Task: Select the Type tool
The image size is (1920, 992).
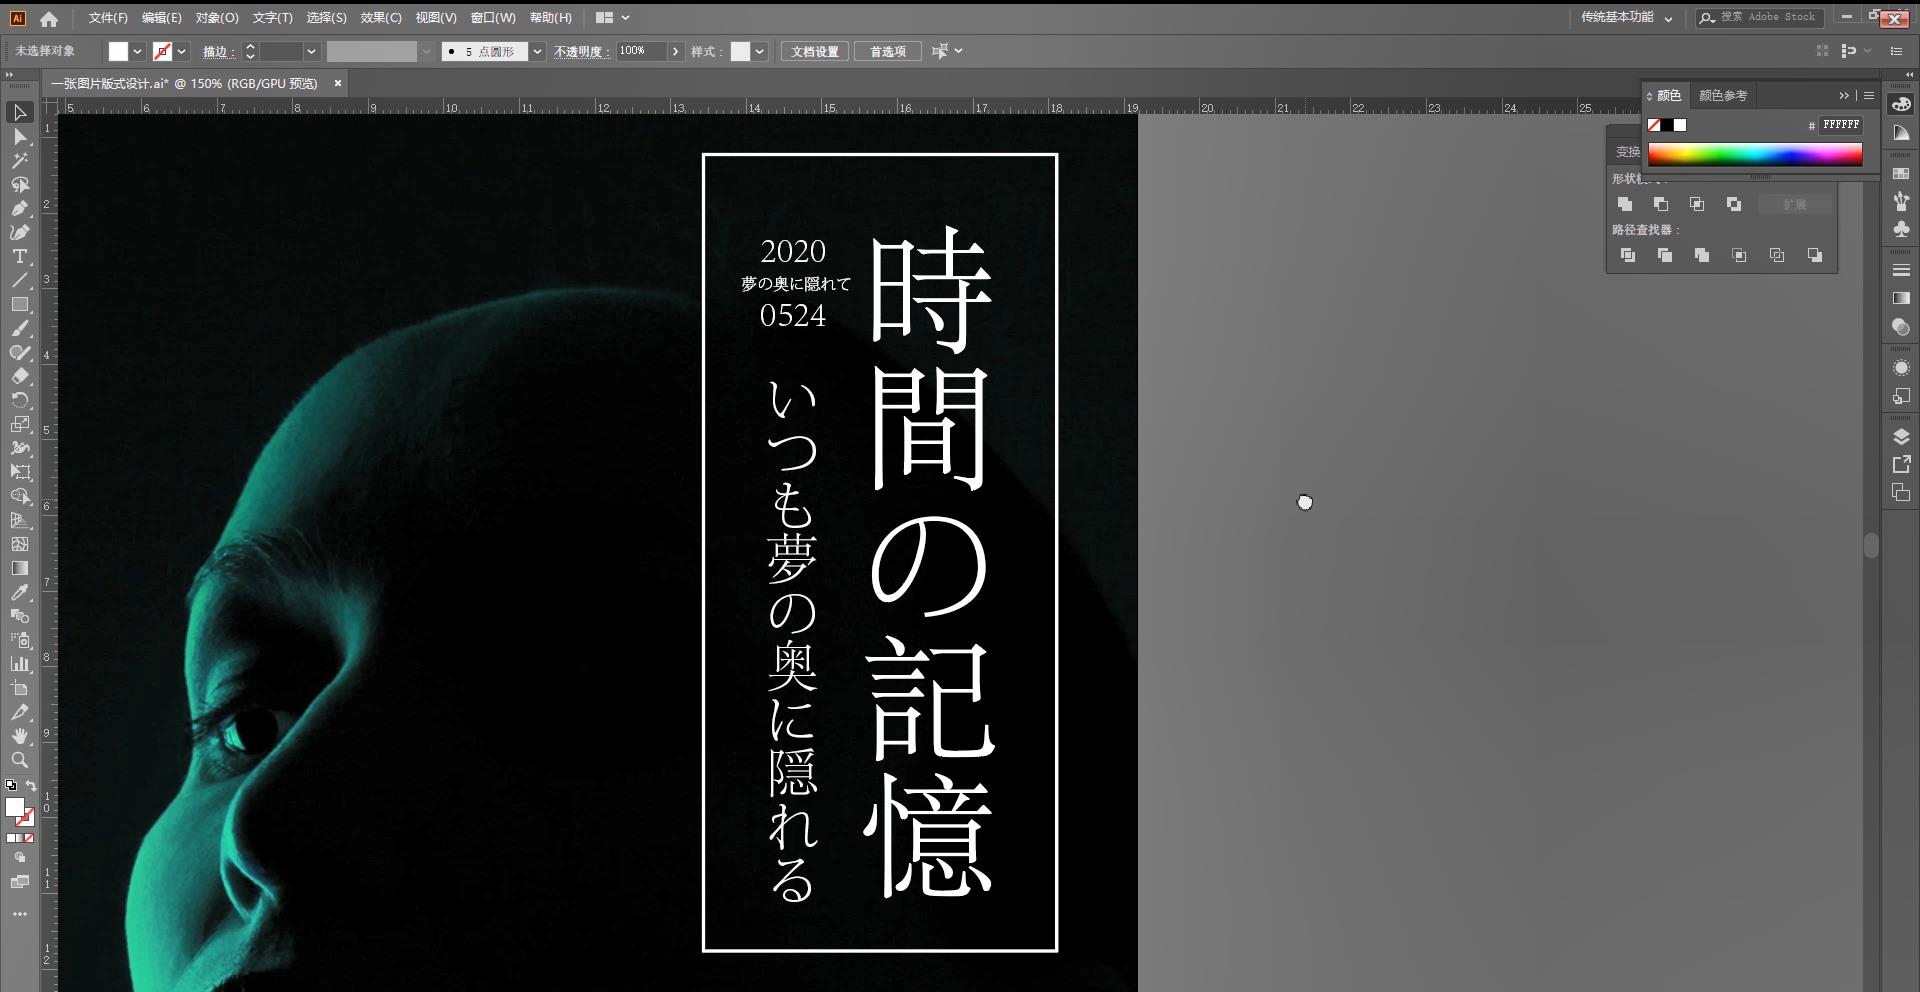Action: click(x=20, y=257)
